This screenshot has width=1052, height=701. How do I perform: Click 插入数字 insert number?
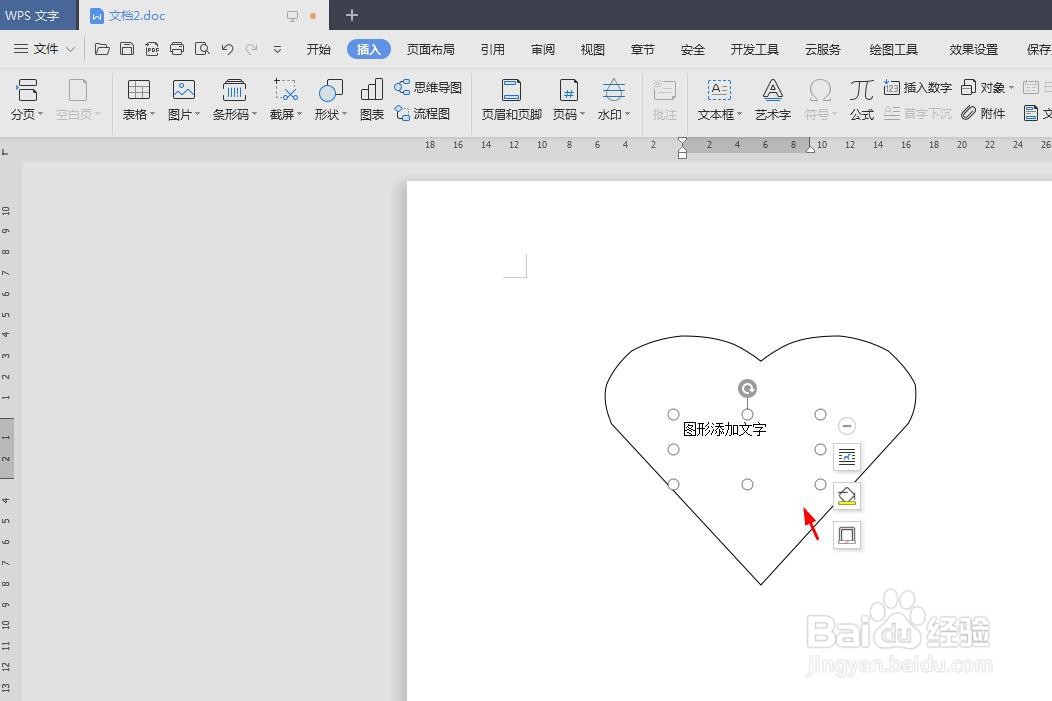click(918, 87)
